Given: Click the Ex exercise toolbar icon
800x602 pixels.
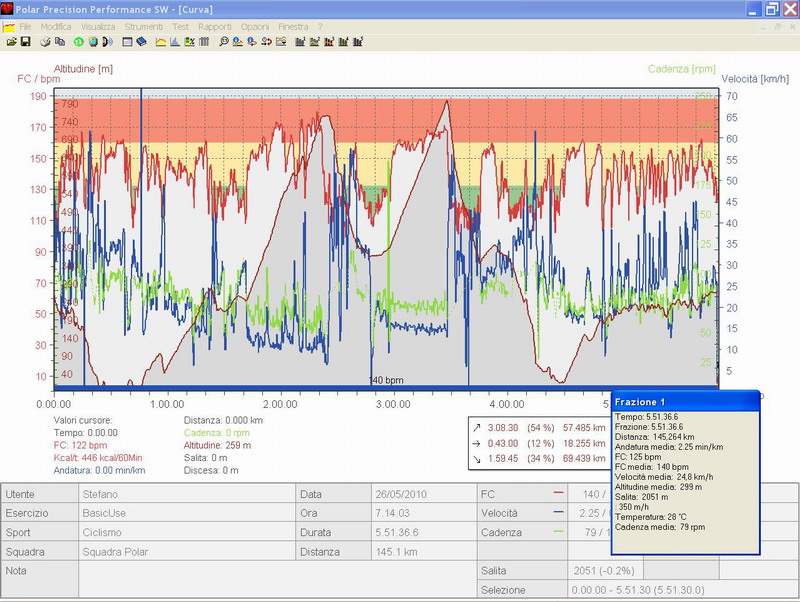Looking at the screenshot, I should [190, 42].
